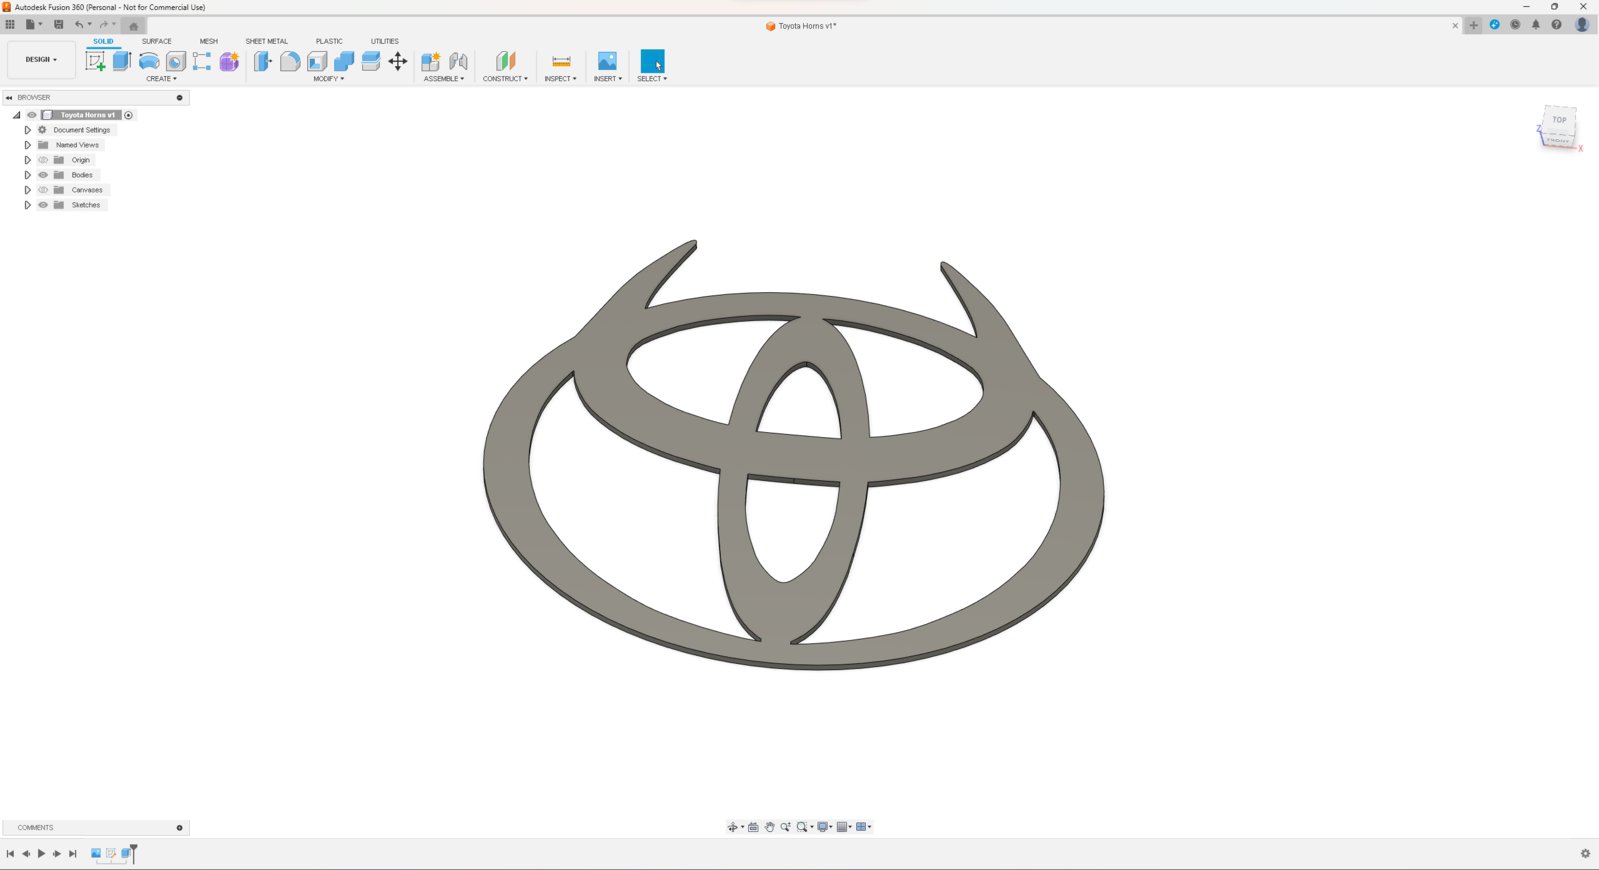Click the Pan hand icon
Screen dimensions: 1599x870
(769, 827)
